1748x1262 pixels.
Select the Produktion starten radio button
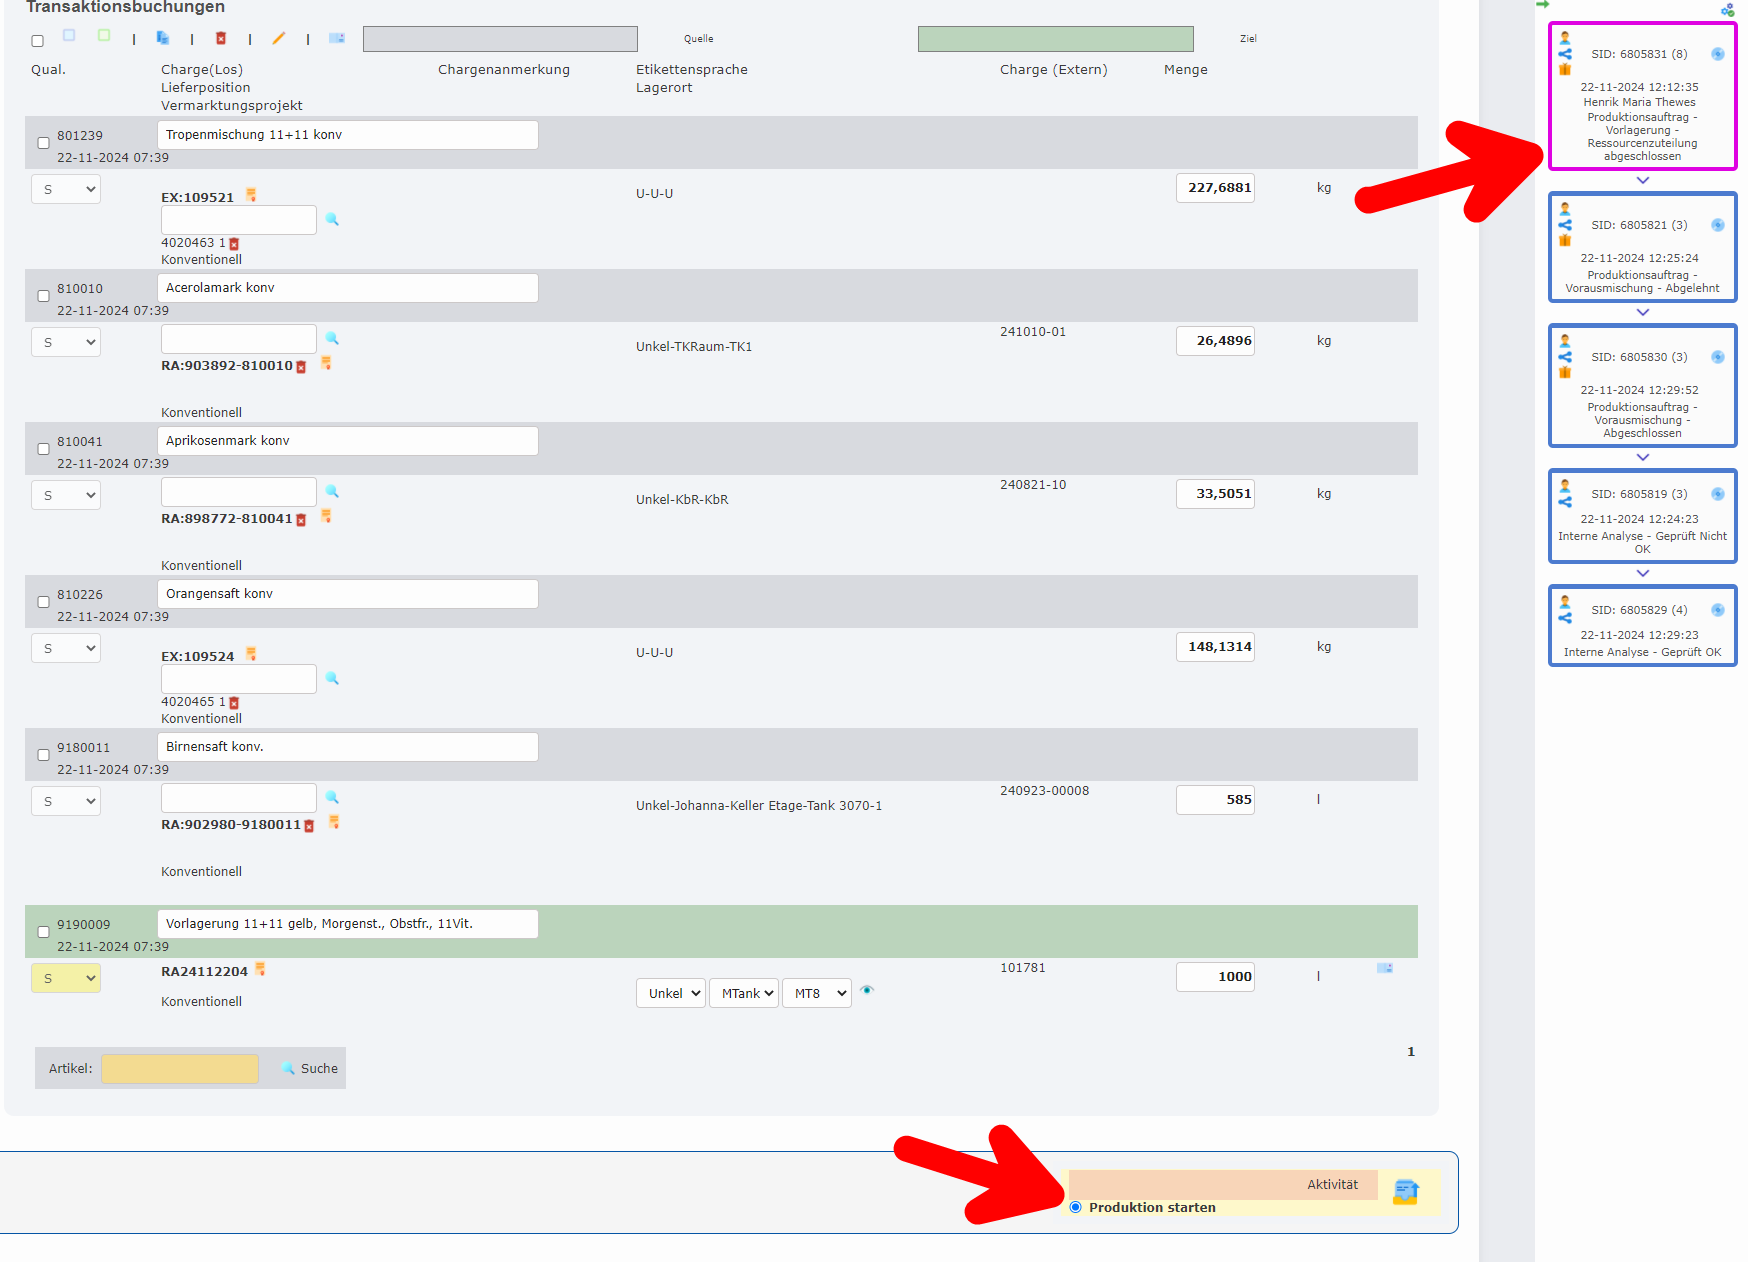(1076, 1207)
